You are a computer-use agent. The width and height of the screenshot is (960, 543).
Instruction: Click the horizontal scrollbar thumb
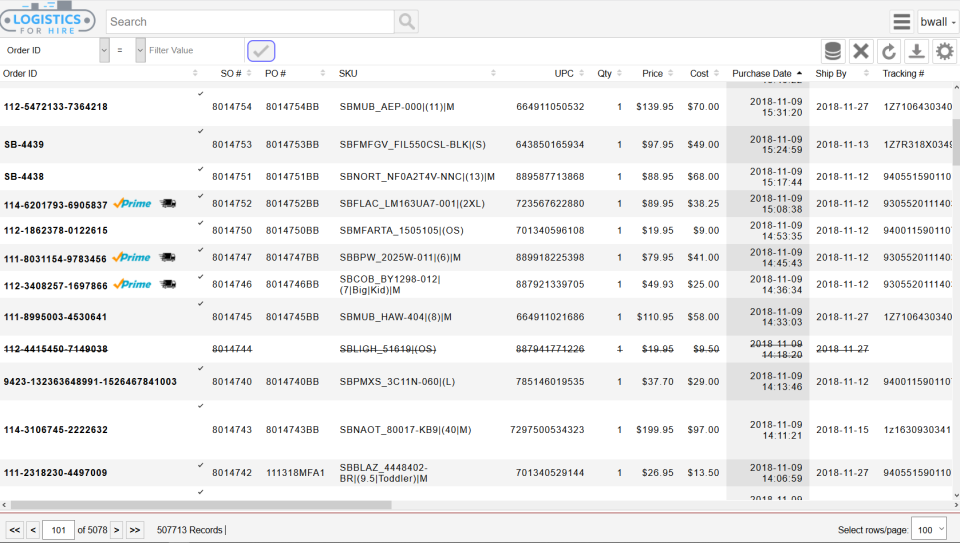(x=201, y=505)
